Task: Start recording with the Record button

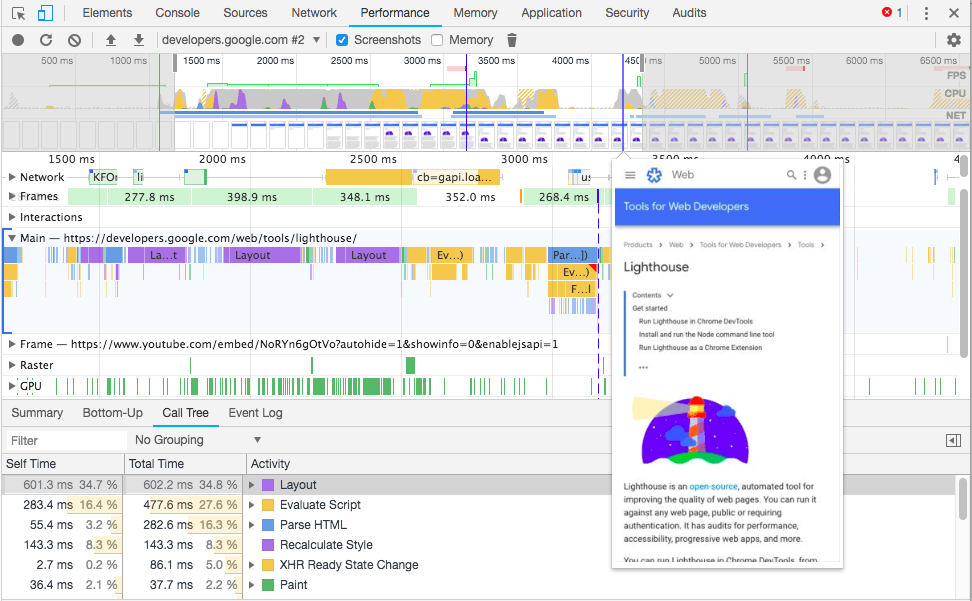Action: point(18,40)
